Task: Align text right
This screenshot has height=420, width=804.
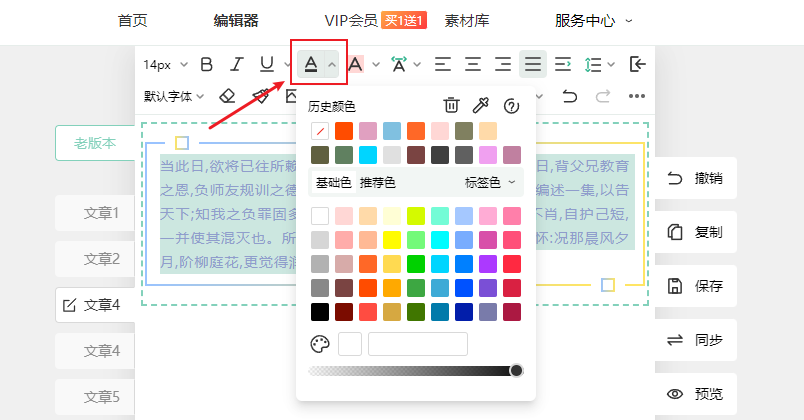Action: [x=502, y=65]
